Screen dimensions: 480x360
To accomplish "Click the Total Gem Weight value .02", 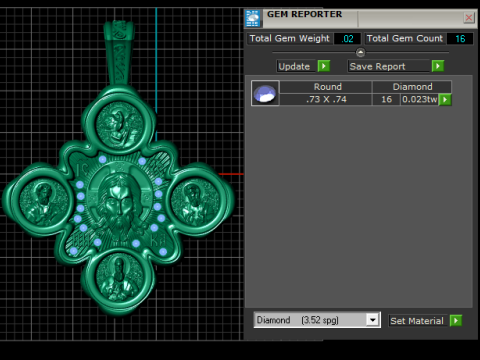I will 347,39.
